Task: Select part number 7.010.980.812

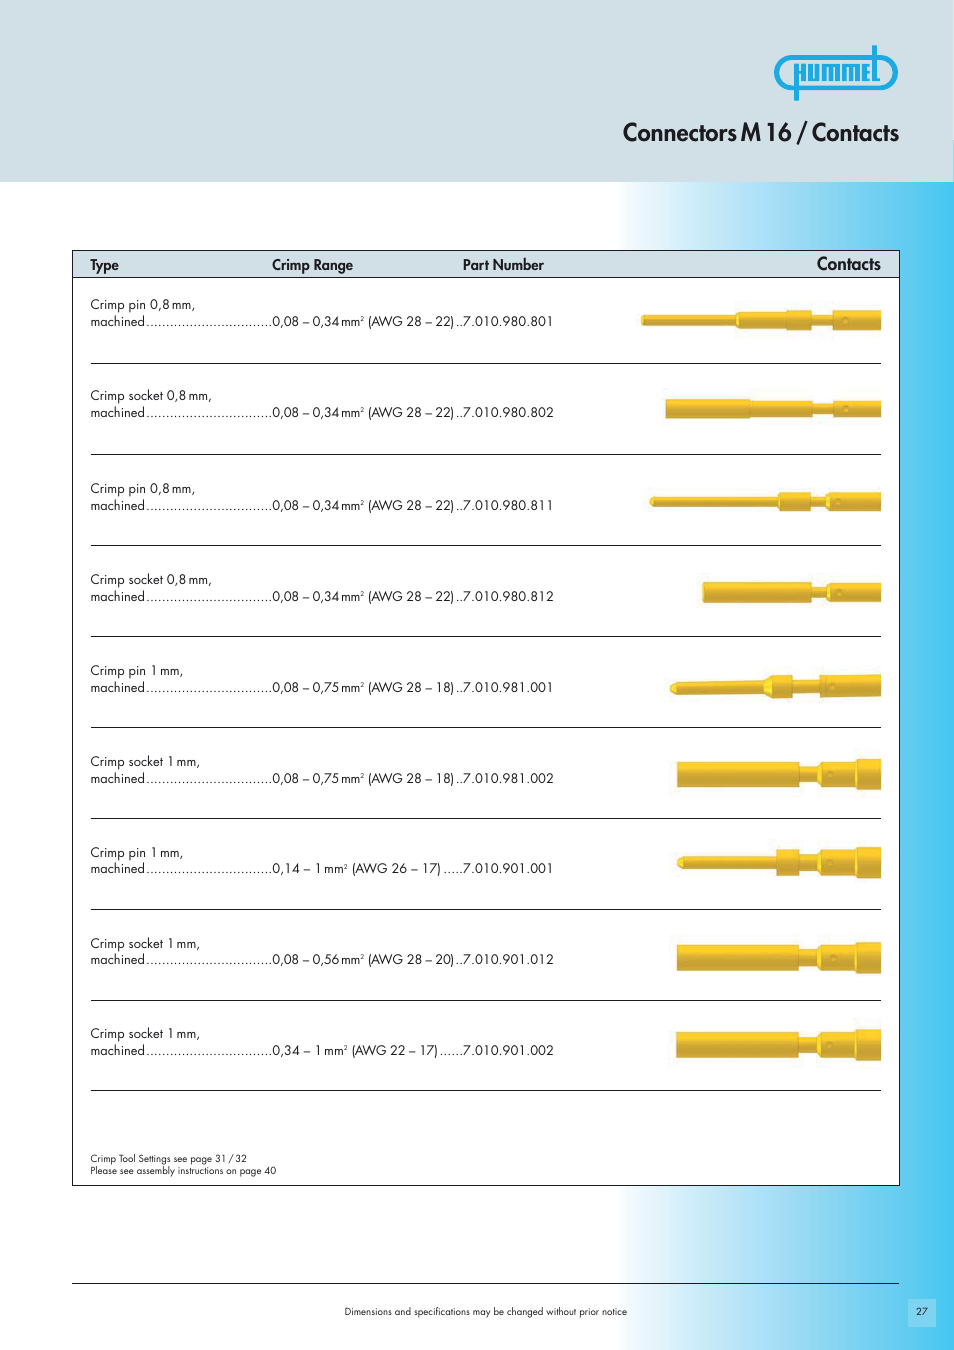Action: [507, 597]
